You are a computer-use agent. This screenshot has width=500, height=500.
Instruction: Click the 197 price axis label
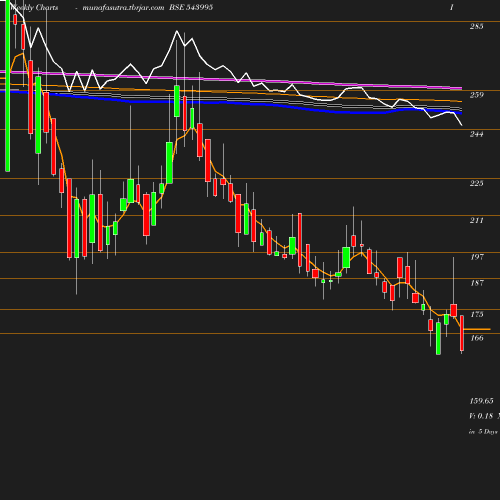click(x=476, y=257)
